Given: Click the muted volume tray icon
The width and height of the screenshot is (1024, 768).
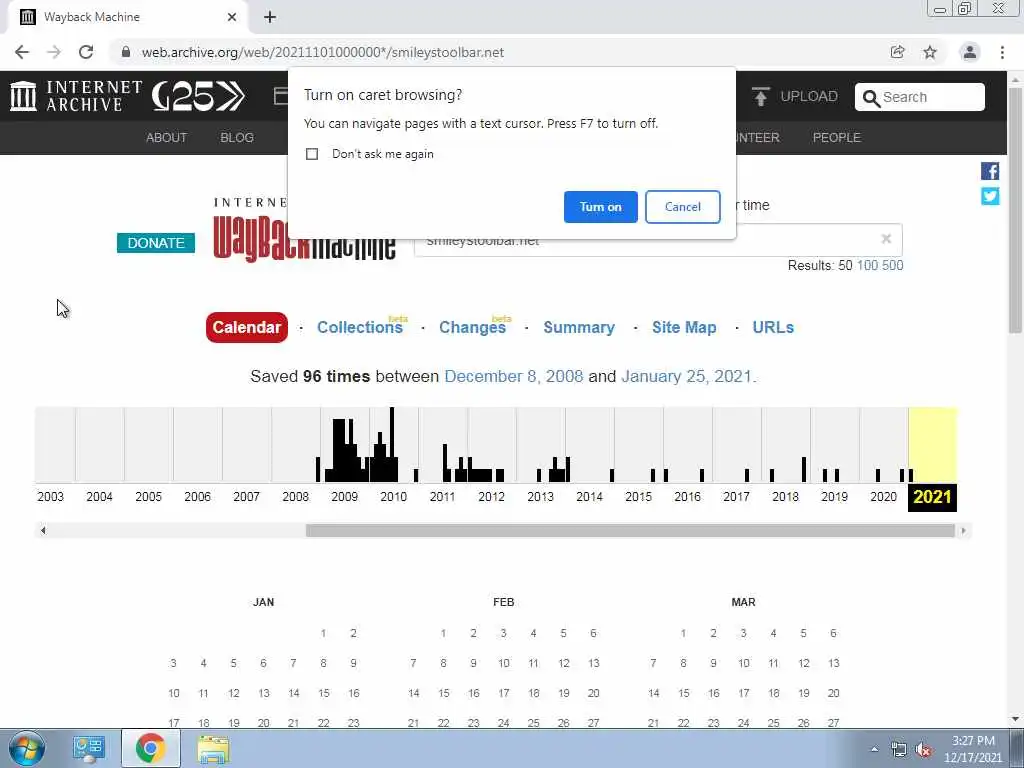Looking at the screenshot, I should pos(924,750).
